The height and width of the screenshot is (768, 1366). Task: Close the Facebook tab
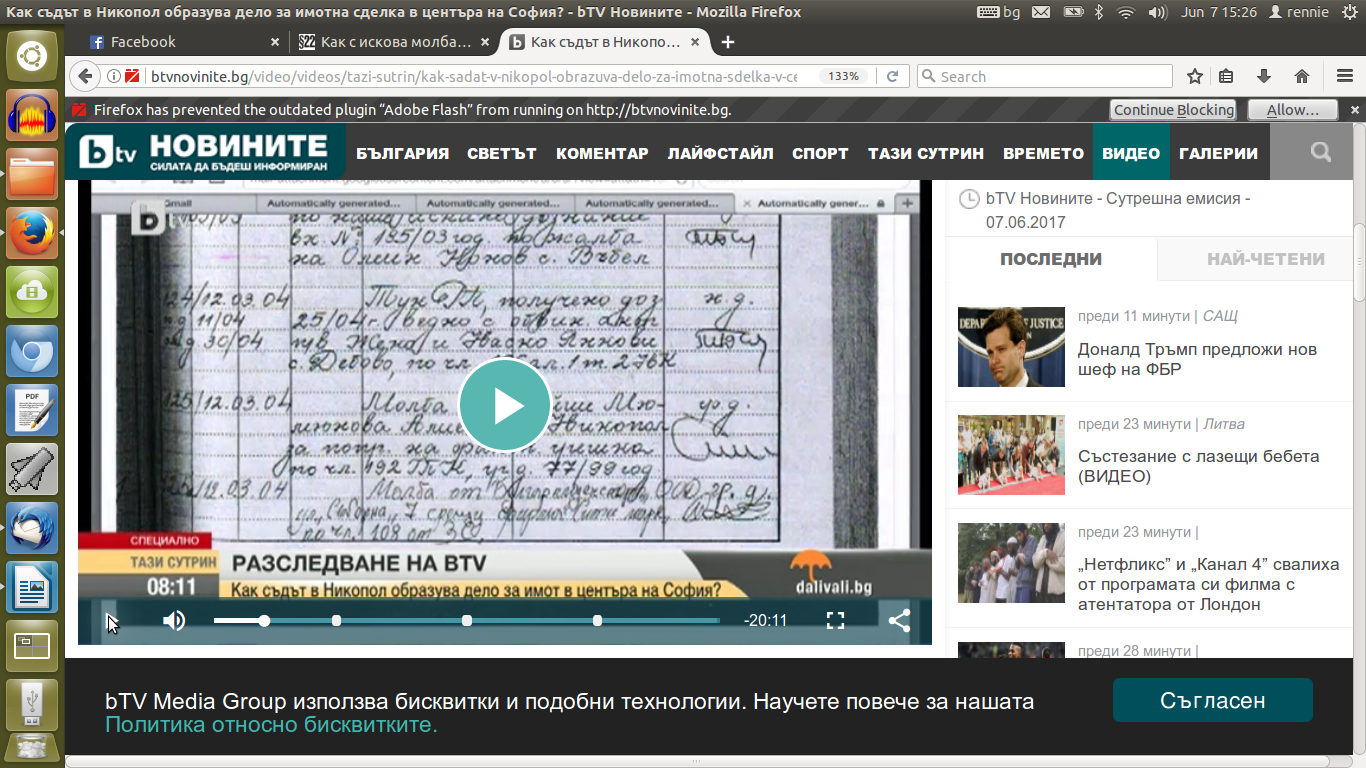click(x=275, y=42)
